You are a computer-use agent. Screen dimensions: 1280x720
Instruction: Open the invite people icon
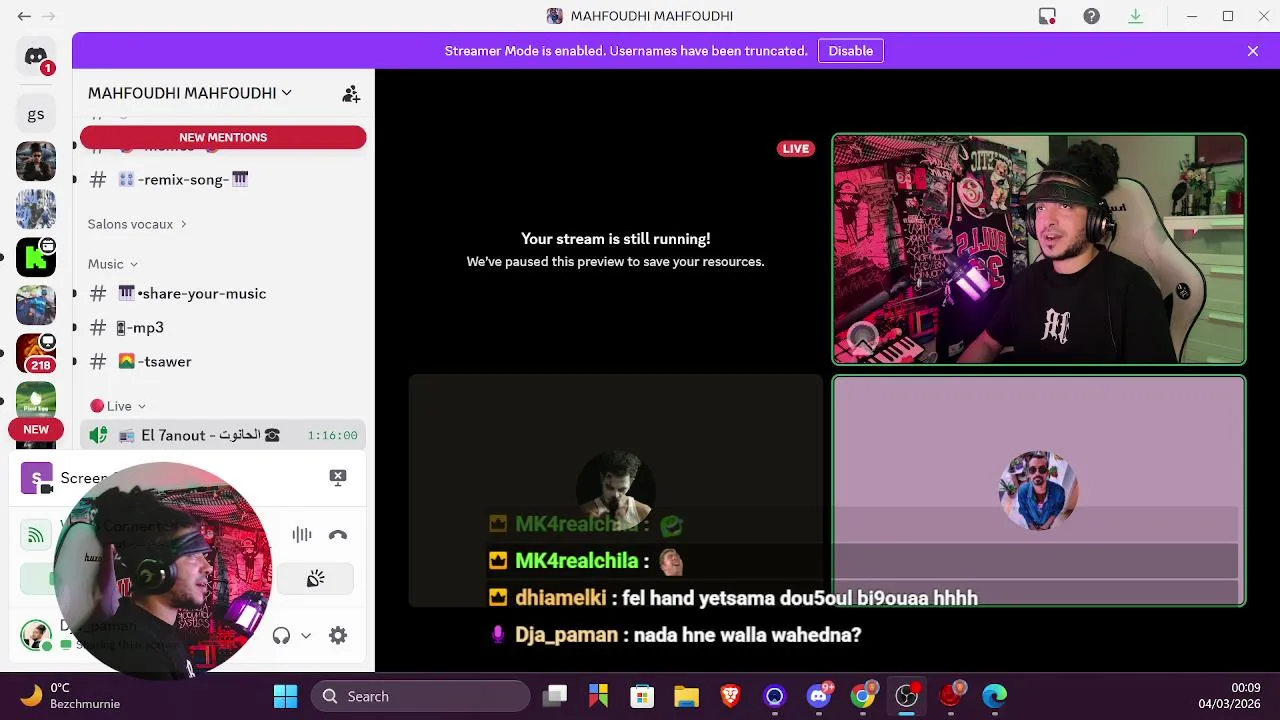[351, 94]
